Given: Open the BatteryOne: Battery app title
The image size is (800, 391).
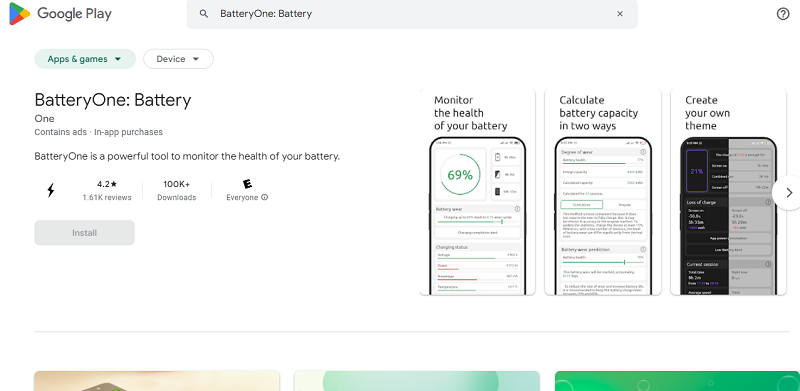Looking at the screenshot, I should point(113,100).
